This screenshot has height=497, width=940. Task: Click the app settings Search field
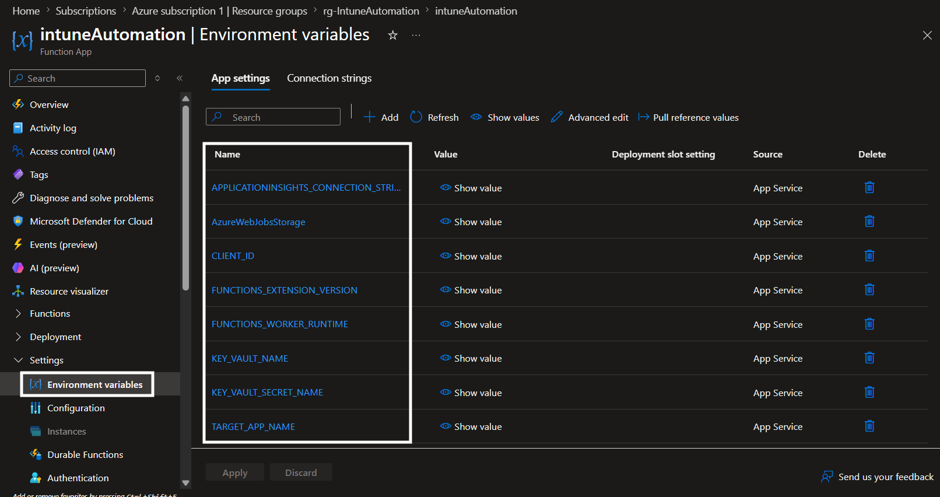pyautogui.click(x=273, y=117)
